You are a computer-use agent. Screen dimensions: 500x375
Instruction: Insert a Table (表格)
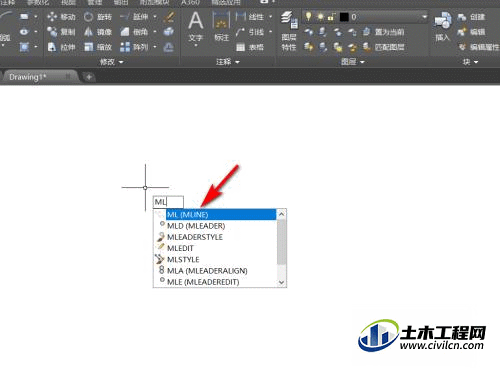[x=250, y=47]
